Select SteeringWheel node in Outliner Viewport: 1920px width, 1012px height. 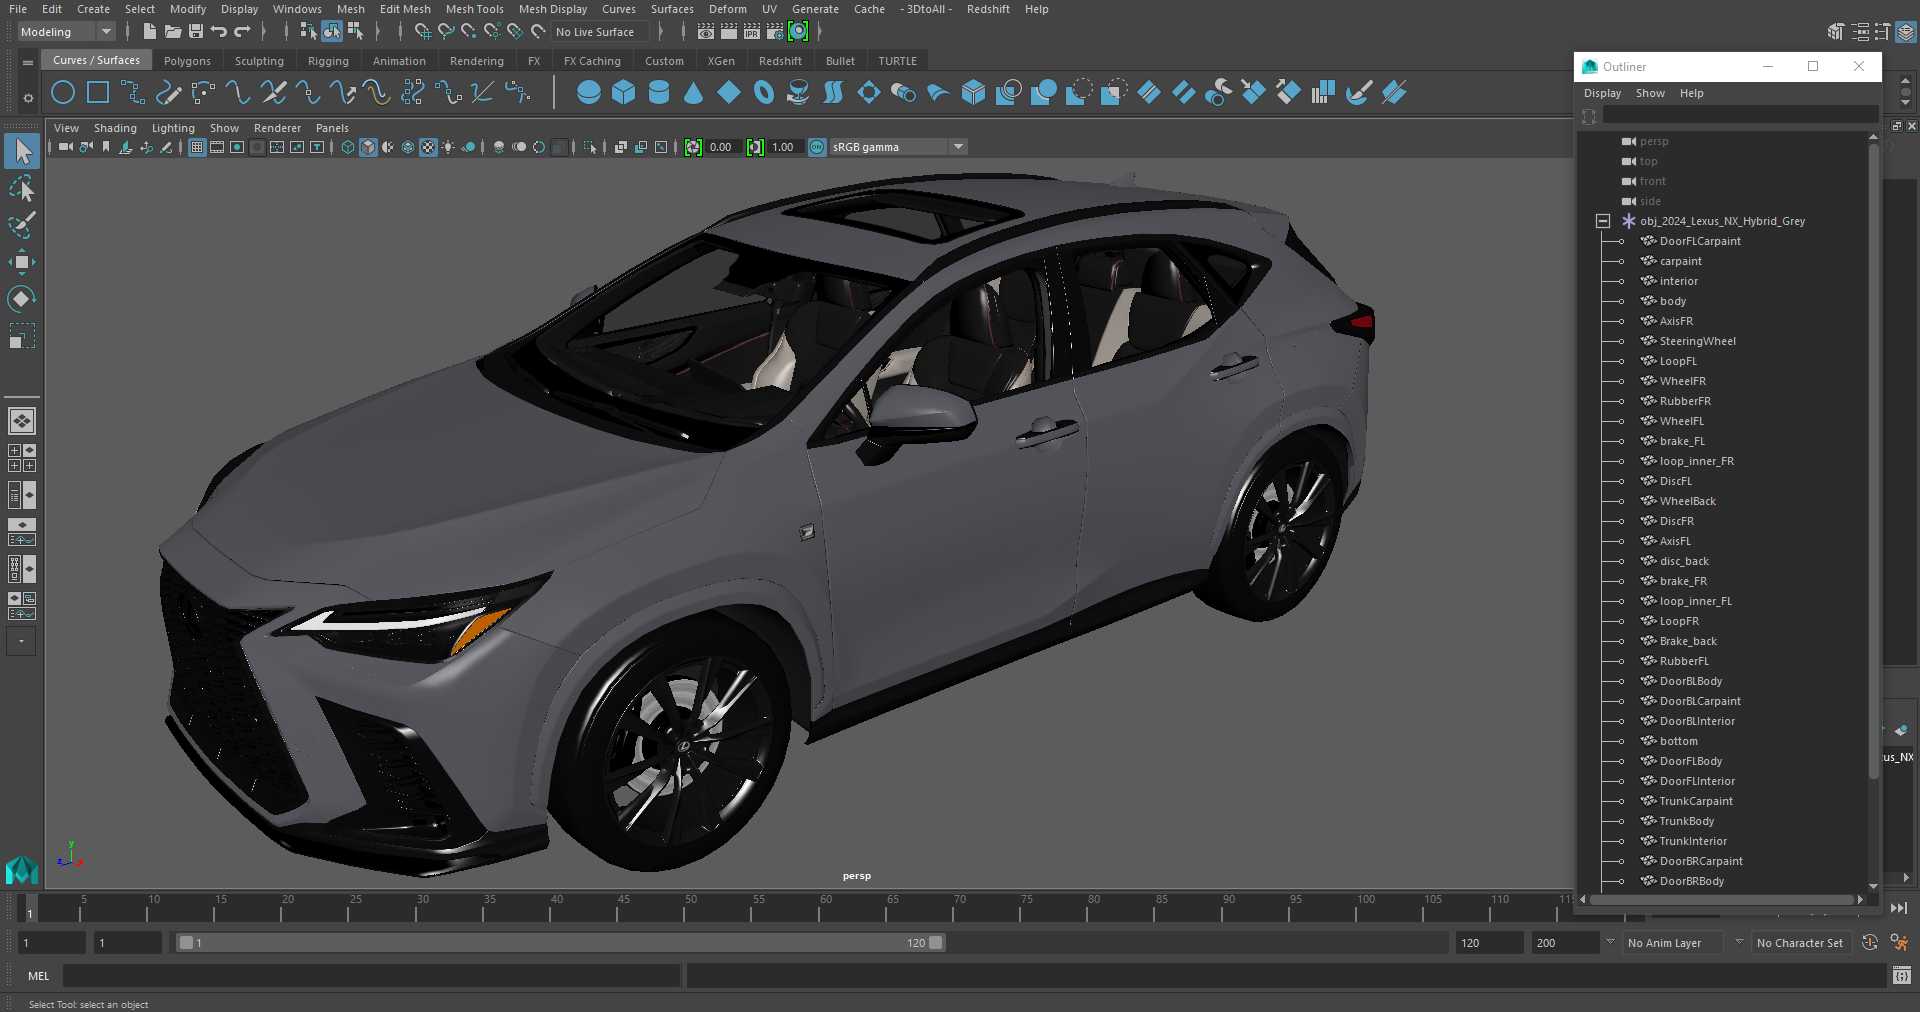1698,341
